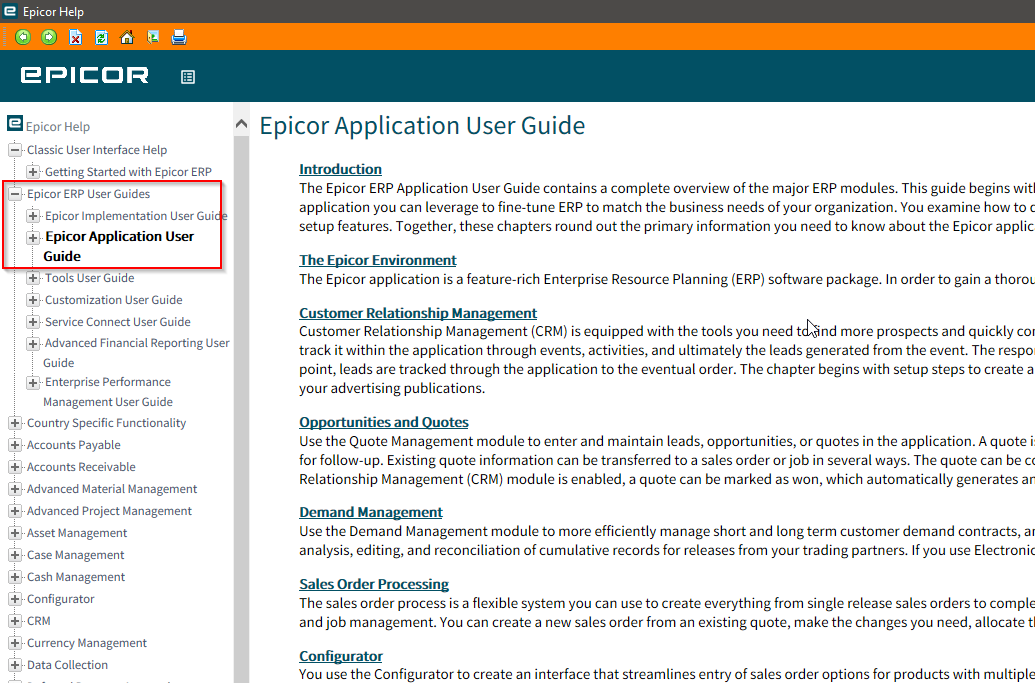Follow the Demand Management link
1035x683 pixels.
370,512
